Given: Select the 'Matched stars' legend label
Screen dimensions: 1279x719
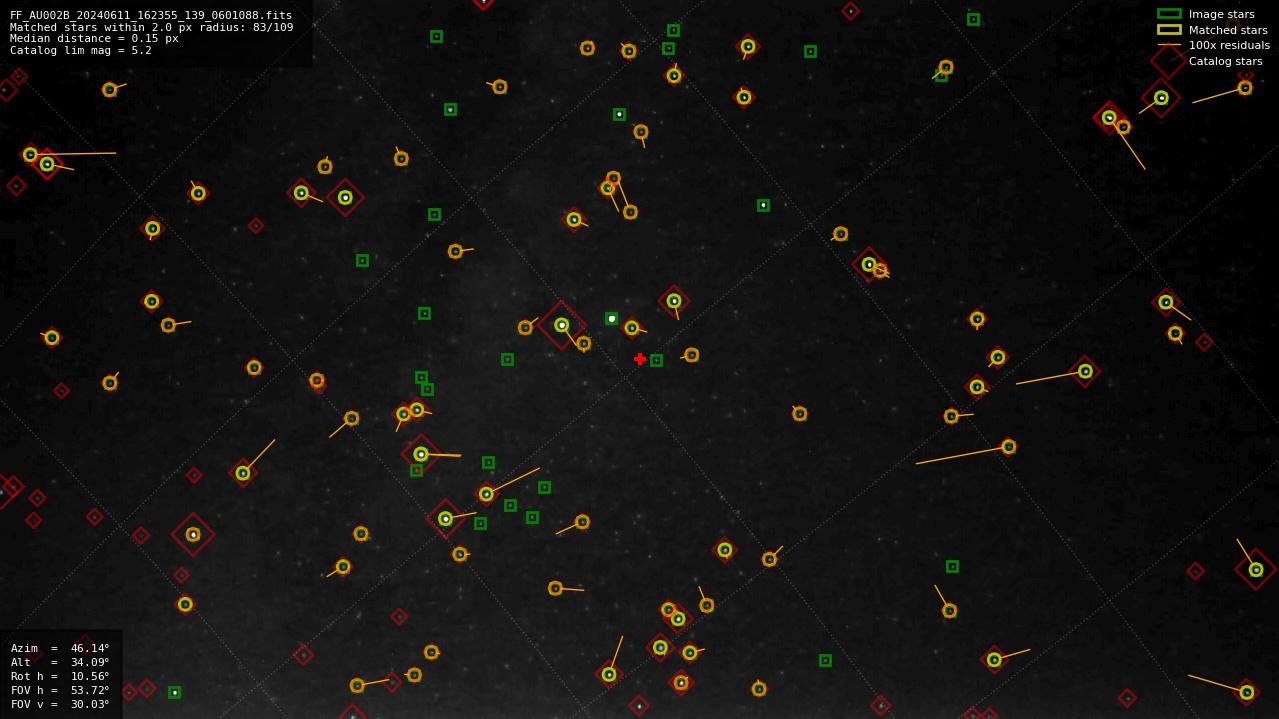Looking at the screenshot, I should tap(1228, 30).
